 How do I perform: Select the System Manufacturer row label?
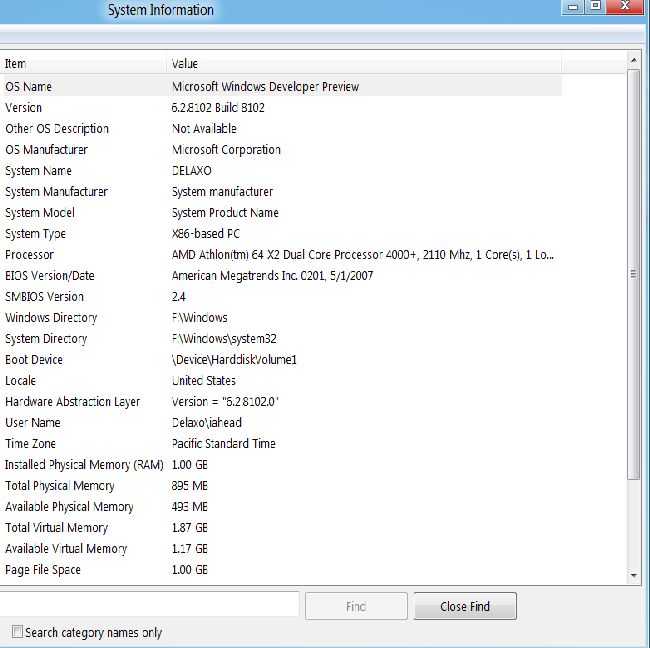click(x=56, y=192)
